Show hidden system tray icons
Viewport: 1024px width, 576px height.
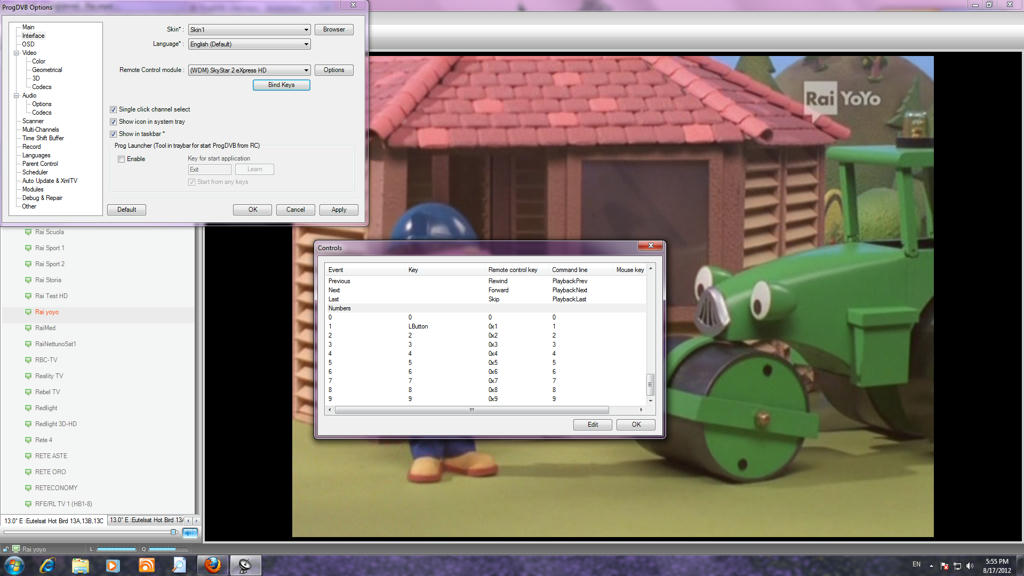[931, 566]
